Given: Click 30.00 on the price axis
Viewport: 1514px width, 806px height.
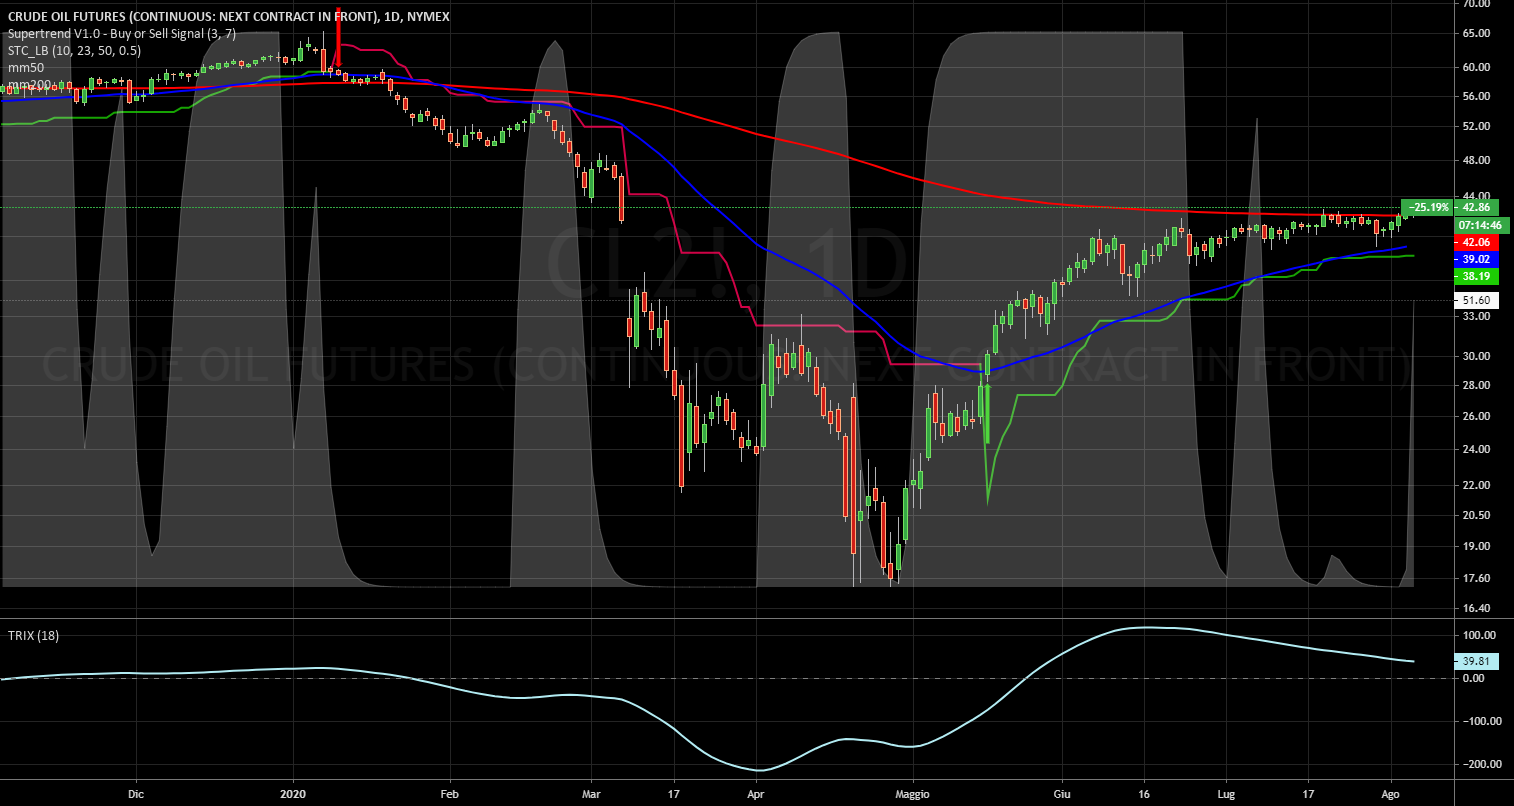Looking at the screenshot, I should 1477,356.
